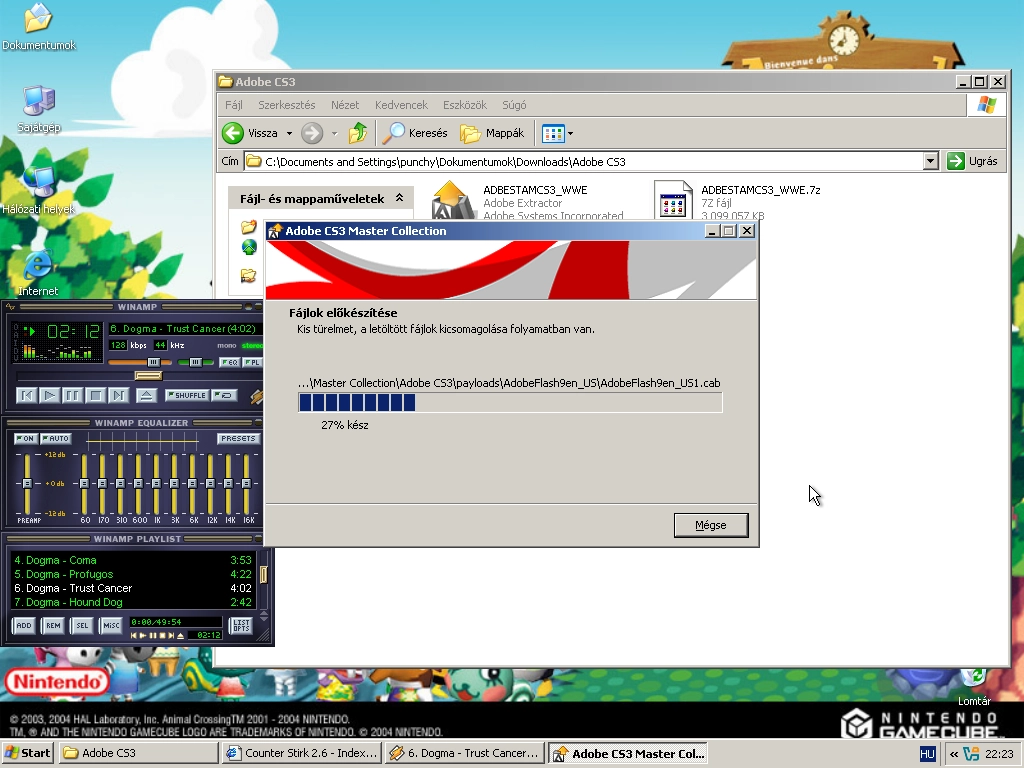The height and width of the screenshot is (768, 1024).
Task: Turn Winamp equalizer ON button off
Action: (25, 438)
